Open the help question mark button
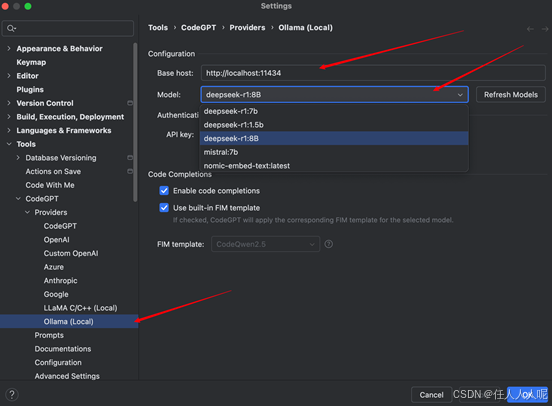The height and width of the screenshot is (406, 552). [x=12, y=394]
